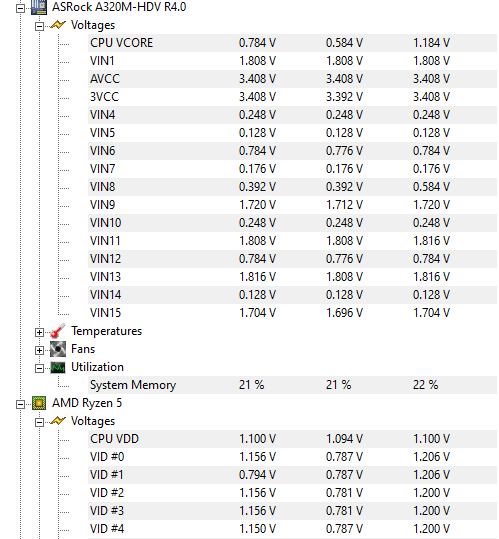Select the VIN8 voltage row

[x=292, y=187]
